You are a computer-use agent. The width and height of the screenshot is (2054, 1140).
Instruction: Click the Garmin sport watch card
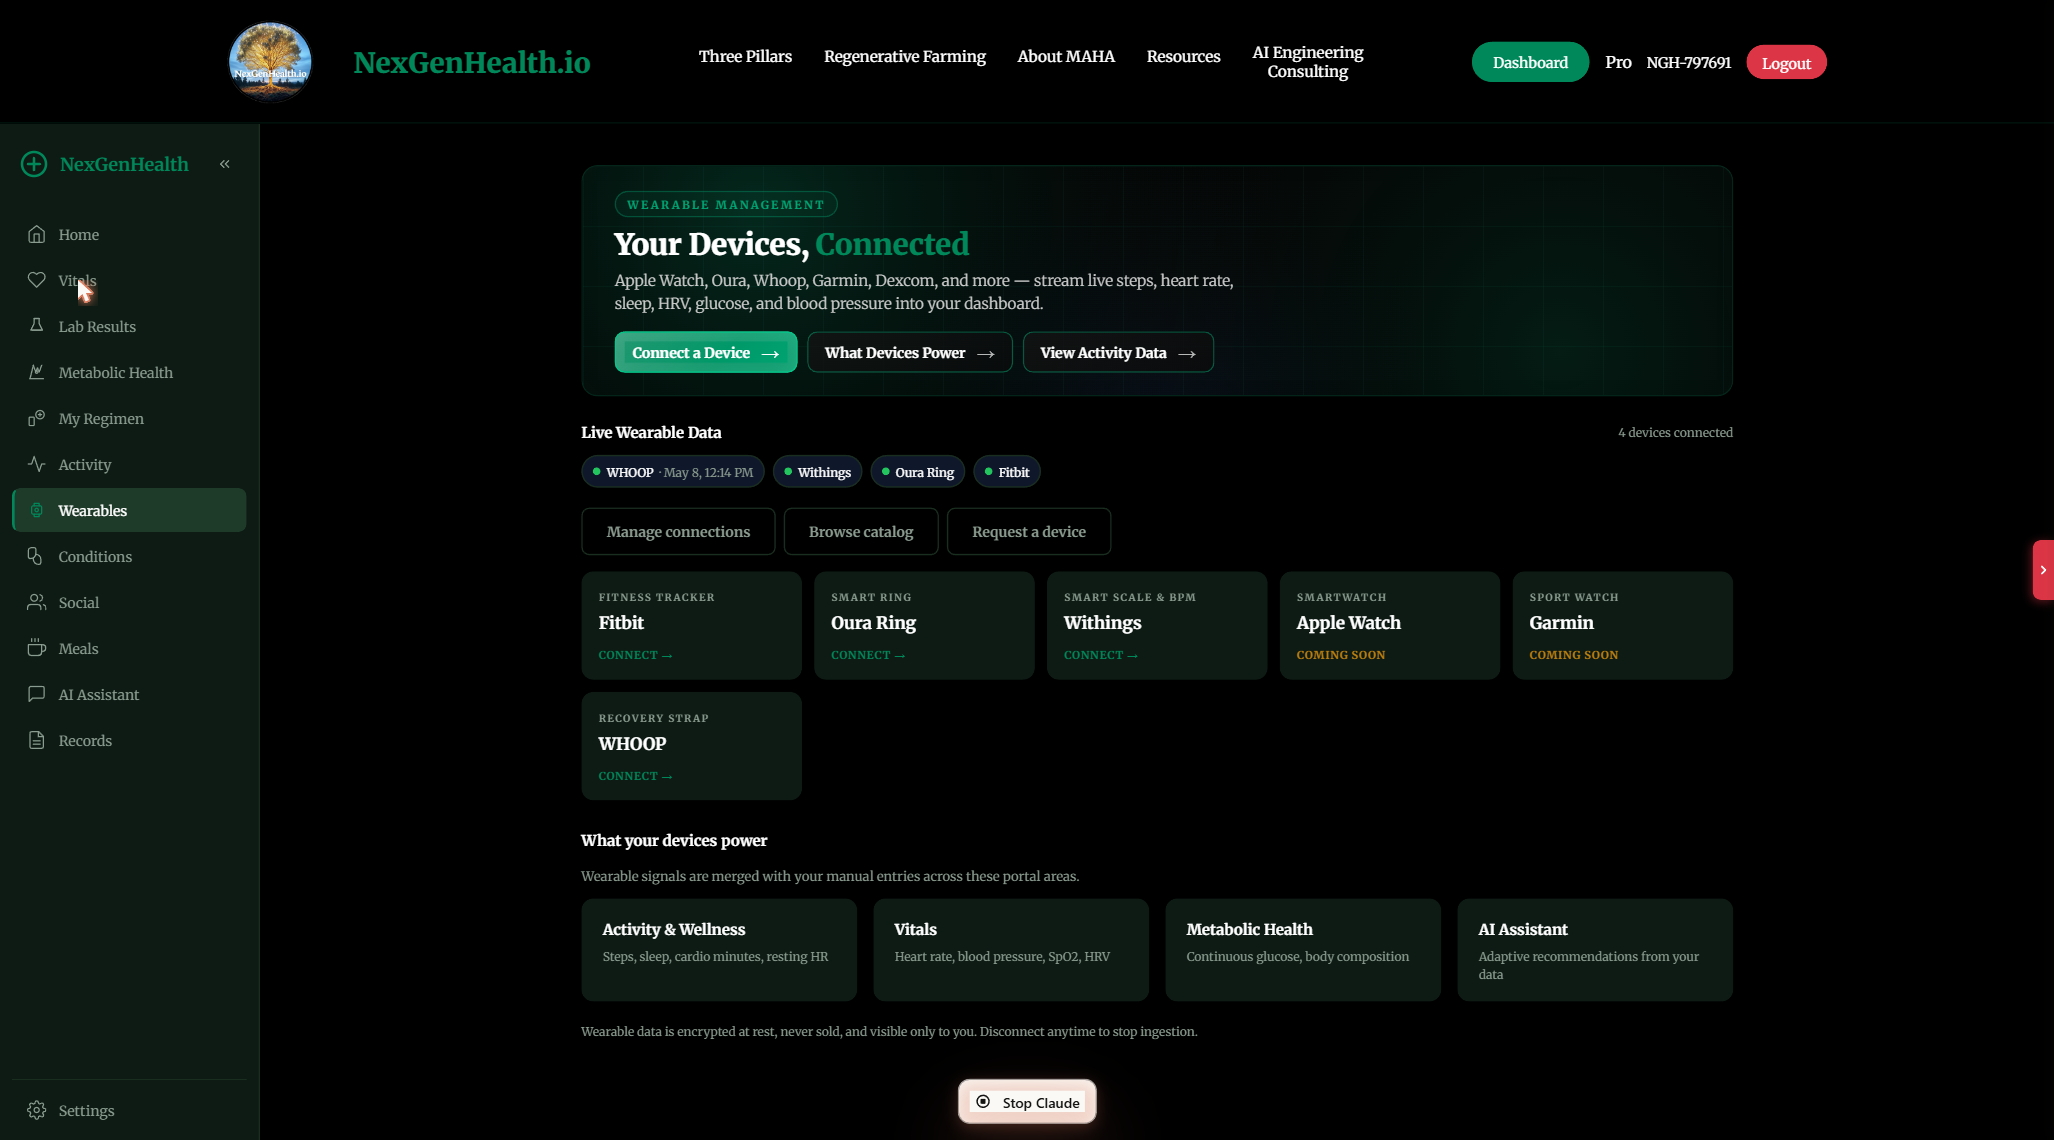click(x=1622, y=625)
